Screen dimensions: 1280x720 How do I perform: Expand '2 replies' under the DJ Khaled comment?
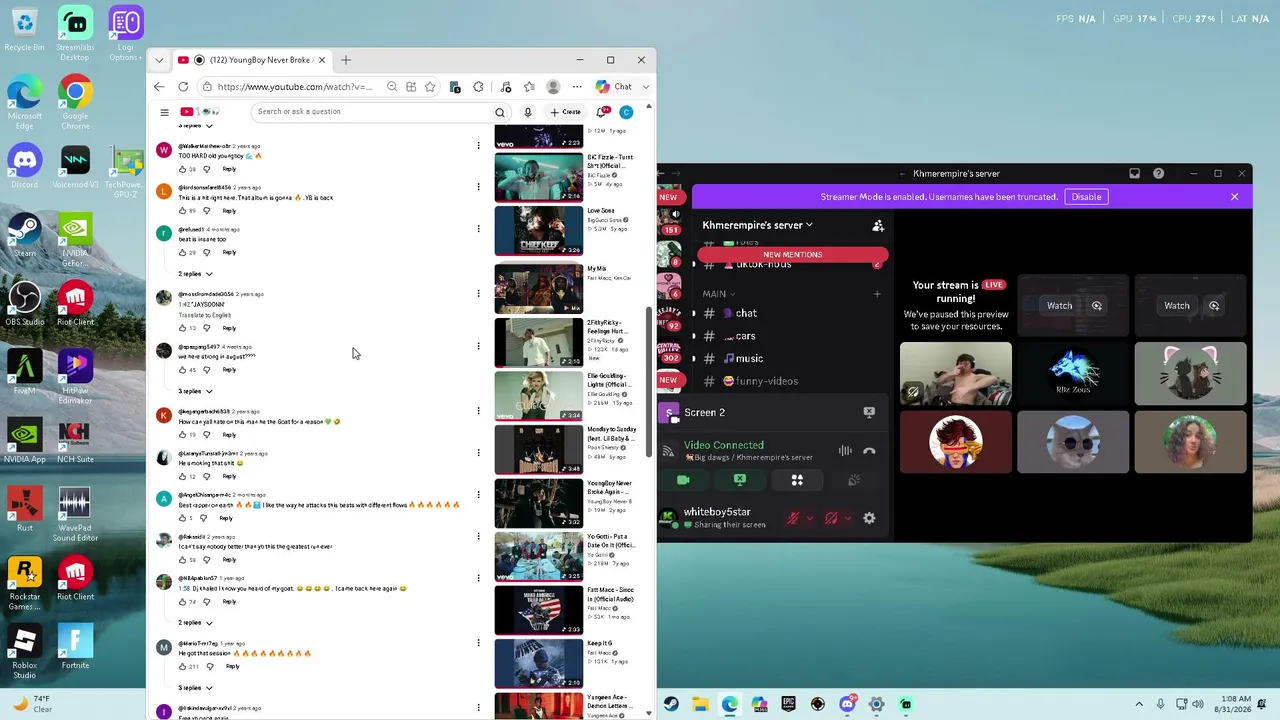(x=196, y=623)
